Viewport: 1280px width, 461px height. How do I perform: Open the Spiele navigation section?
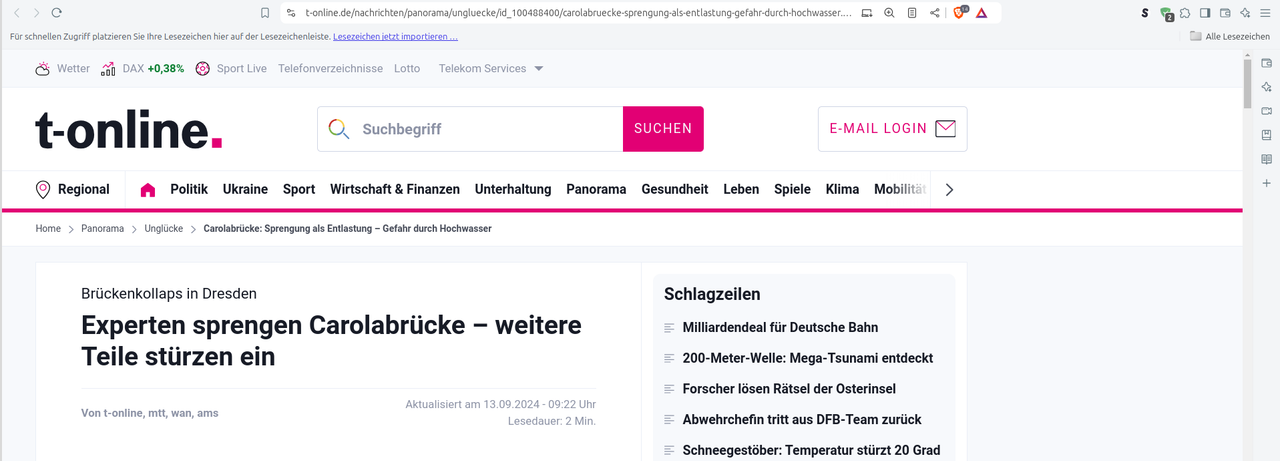pyautogui.click(x=792, y=189)
